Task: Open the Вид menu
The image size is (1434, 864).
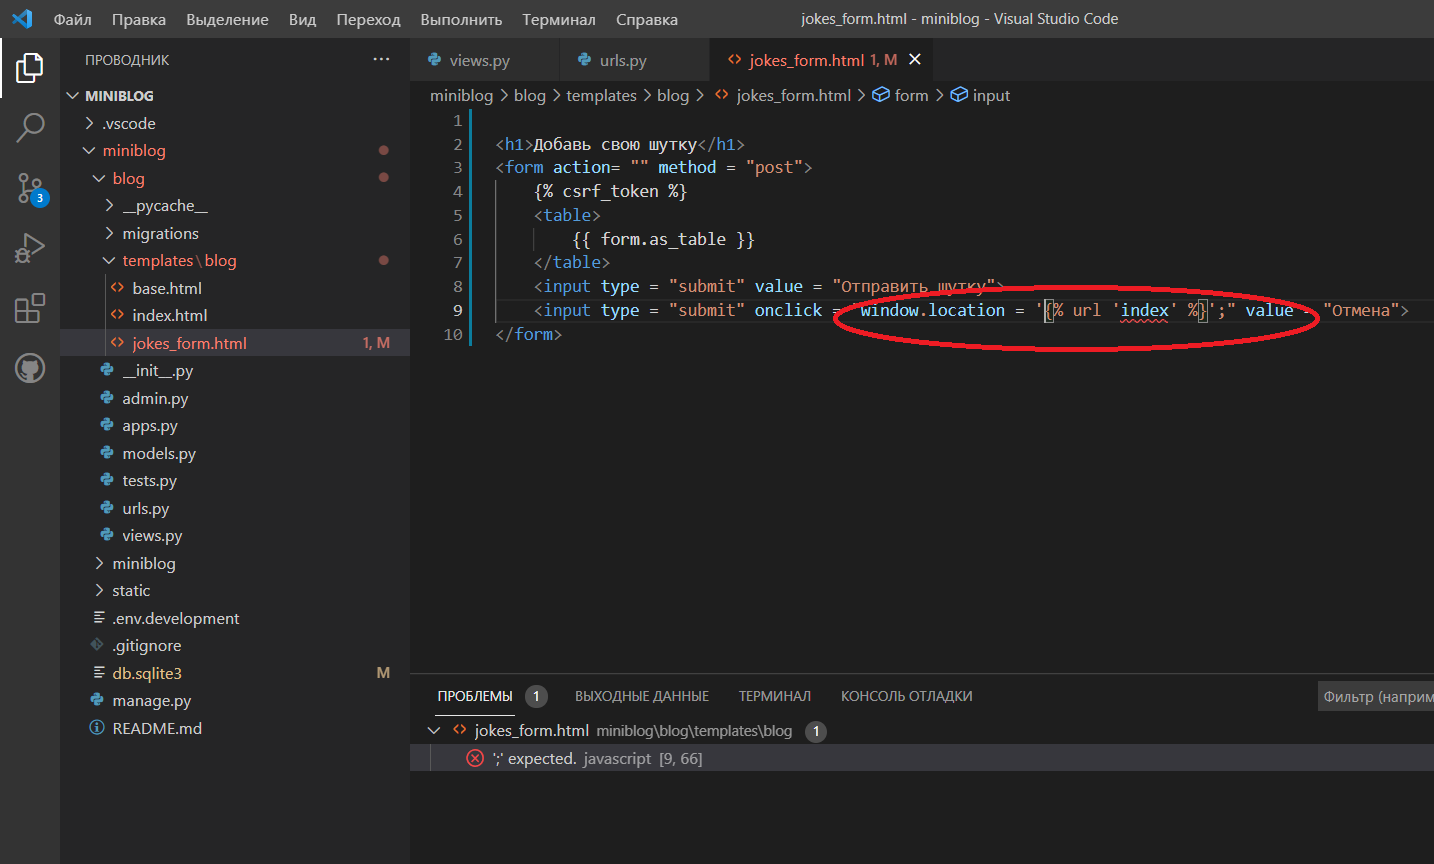Action: [302, 19]
